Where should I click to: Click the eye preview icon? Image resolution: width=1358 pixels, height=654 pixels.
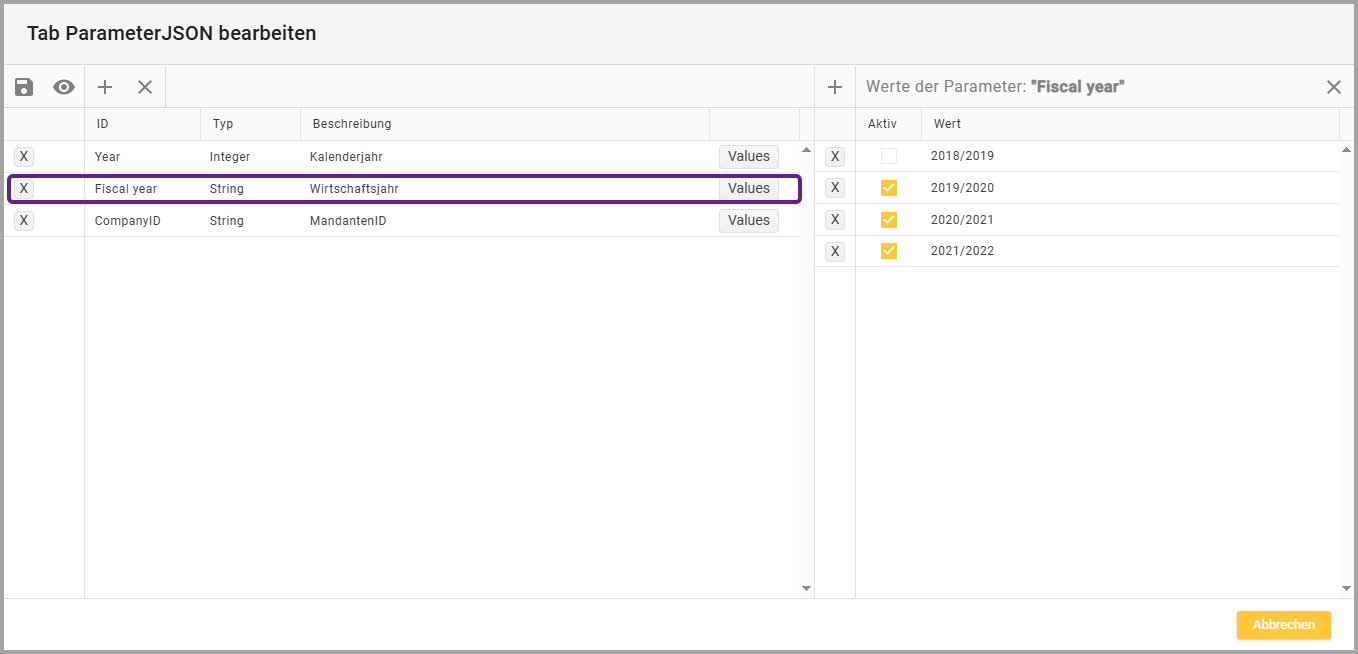pos(64,87)
